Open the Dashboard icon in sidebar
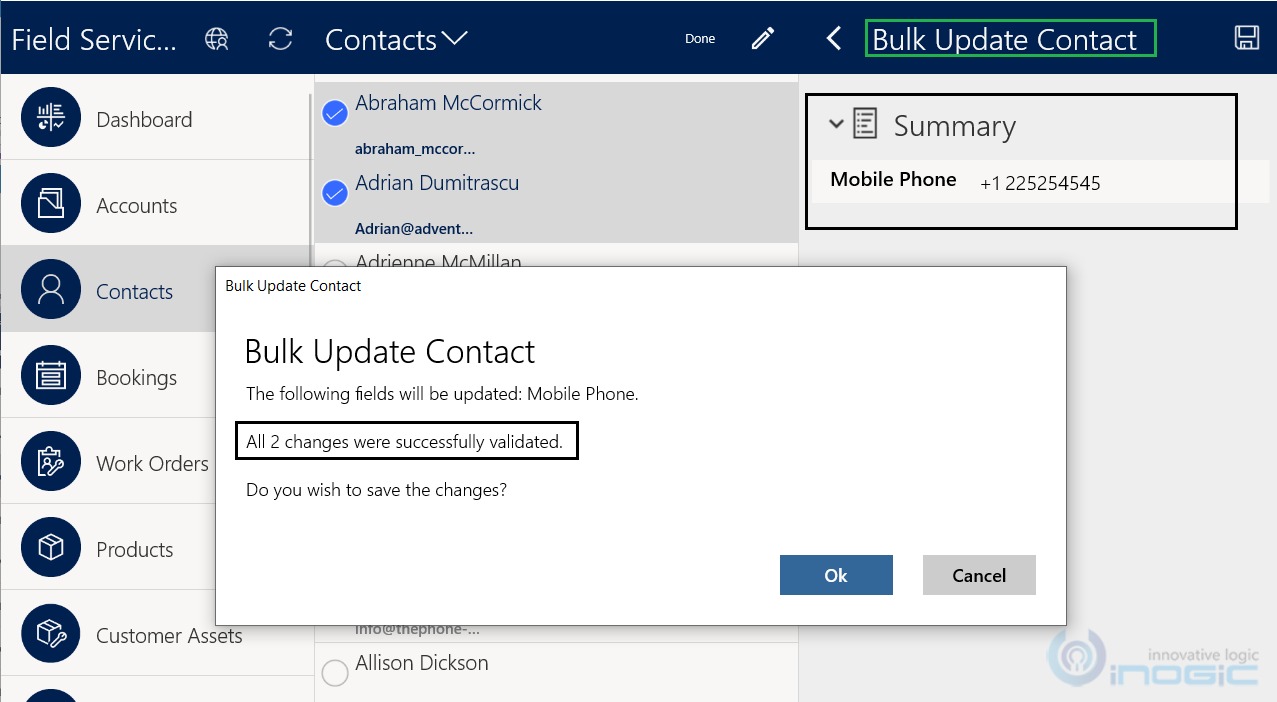This screenshot has width=1277, height=702. tap(50, 118)
